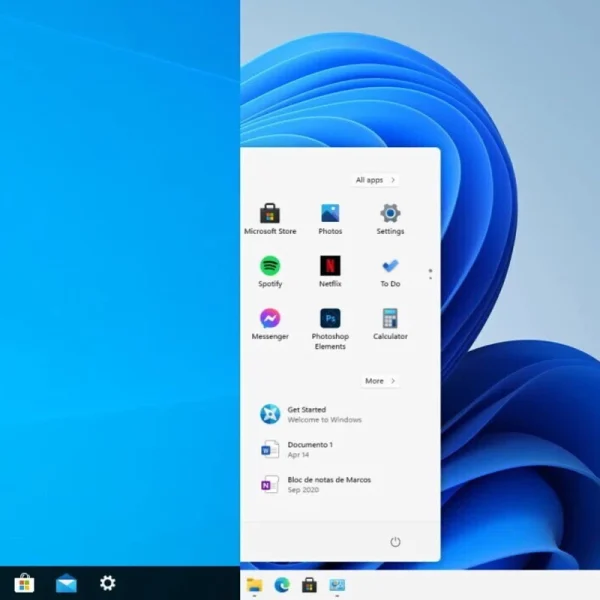
Task: Click the All apps button
Action: (x=375, y=180)
